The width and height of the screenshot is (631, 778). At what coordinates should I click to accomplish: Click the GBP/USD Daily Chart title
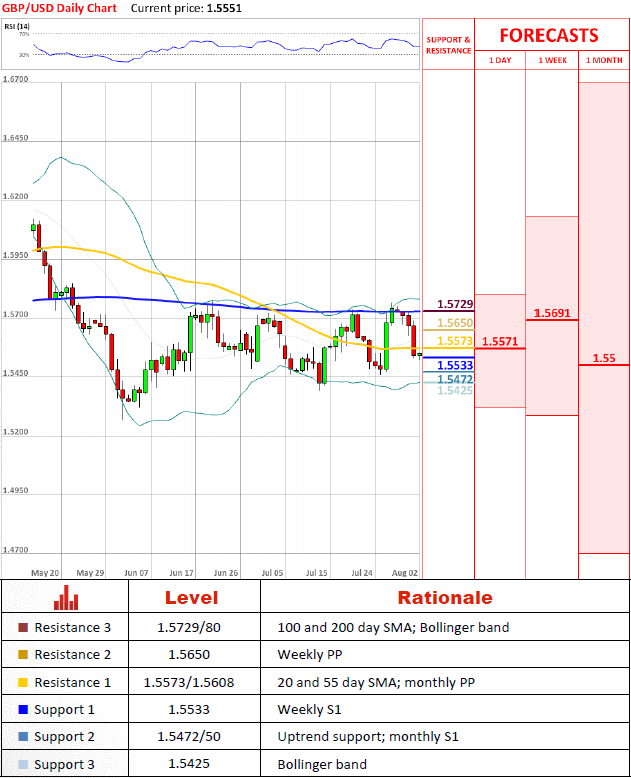point(60,8)
